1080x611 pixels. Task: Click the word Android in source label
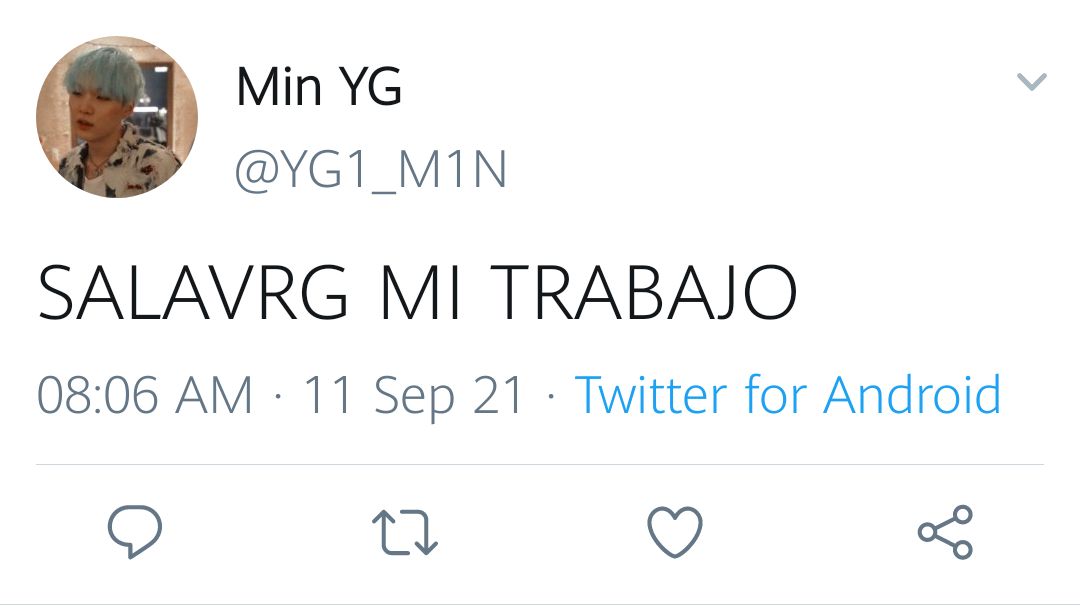pos(913,395)
